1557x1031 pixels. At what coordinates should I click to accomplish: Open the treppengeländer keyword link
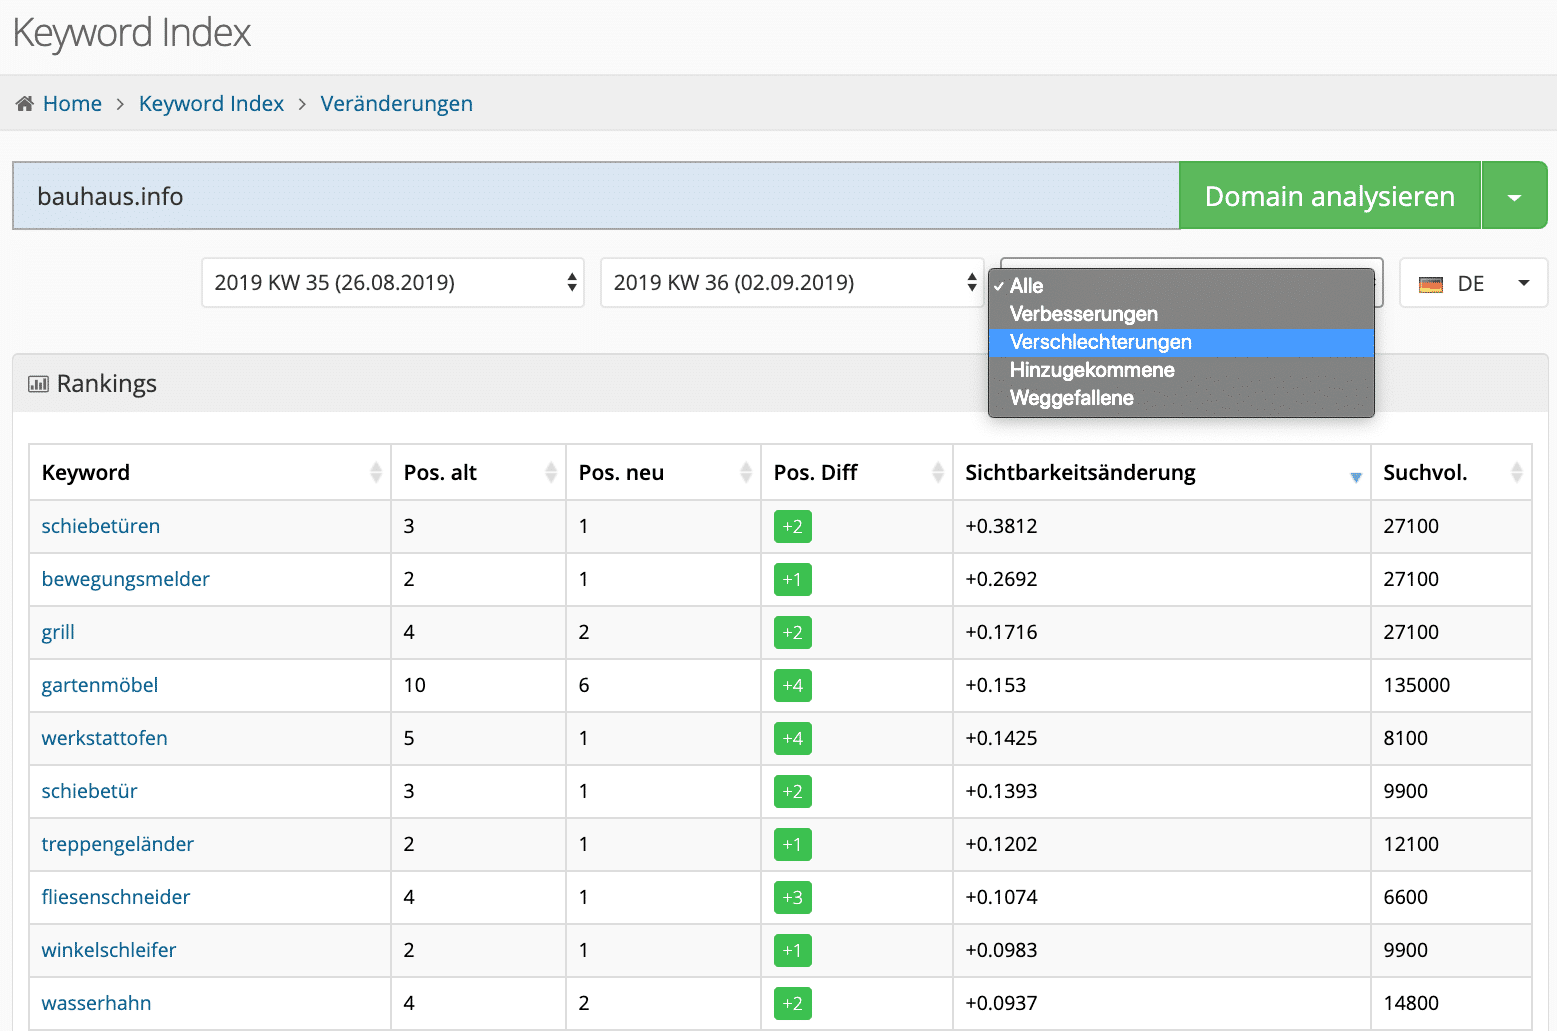(x=118, y=844)
